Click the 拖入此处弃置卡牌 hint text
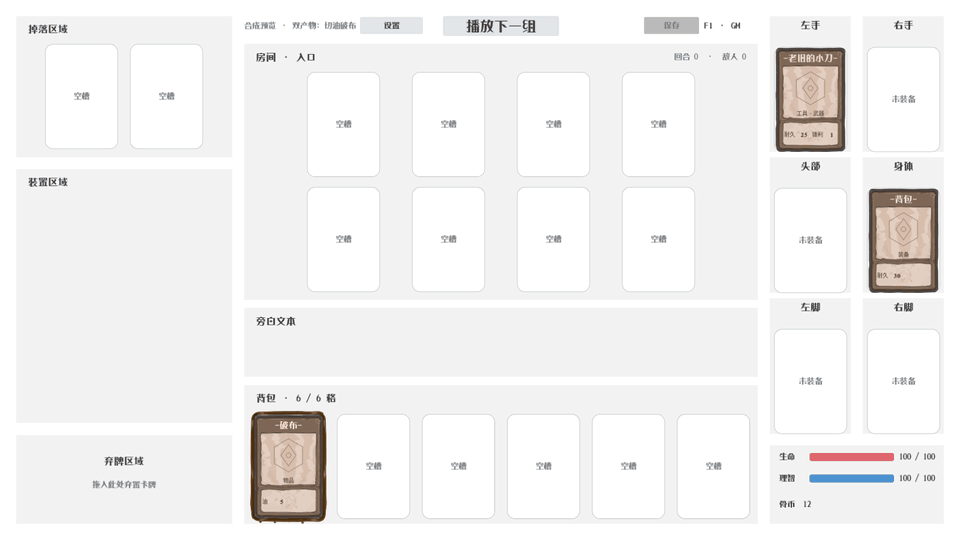The height and width of the screenshot is (540, 960). point(124,484)
